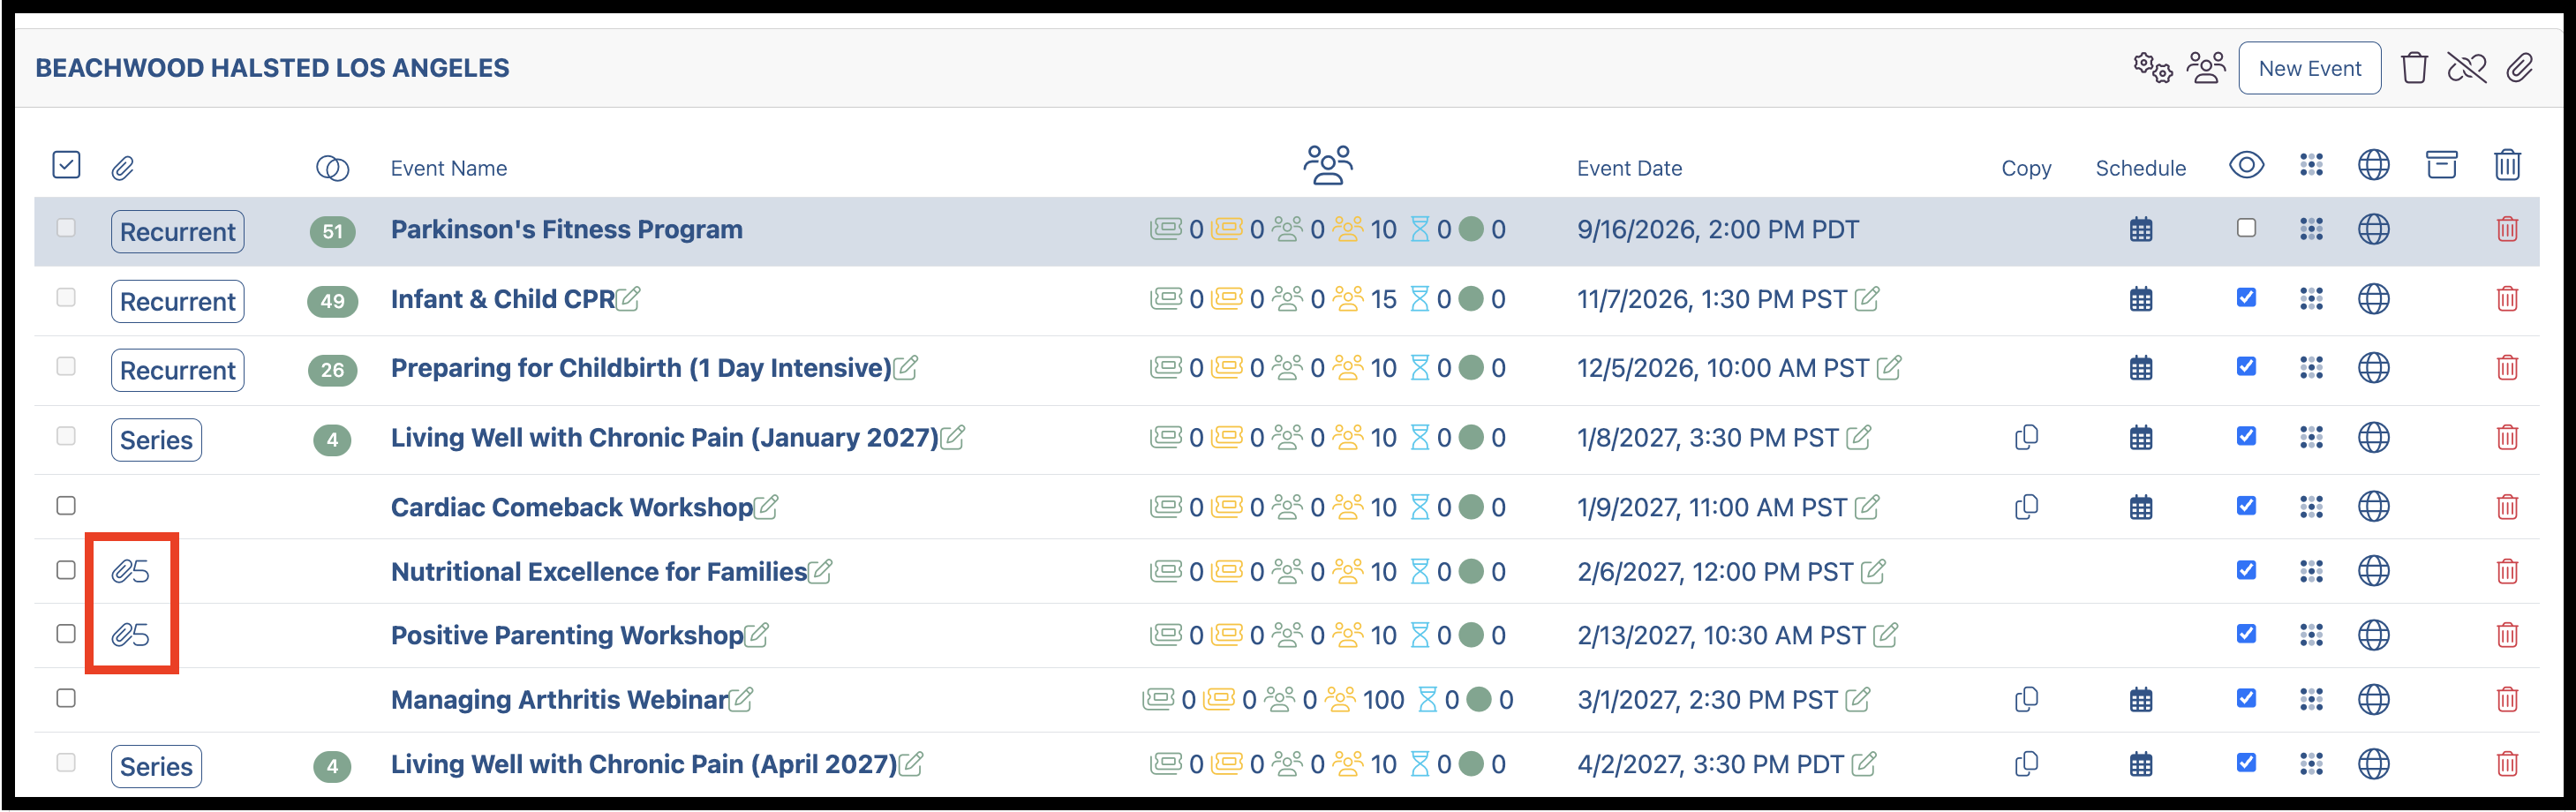Toggle the select-all checkbox in table header
This screenshot has height=812, width=2576.
[x=66, y=165]
